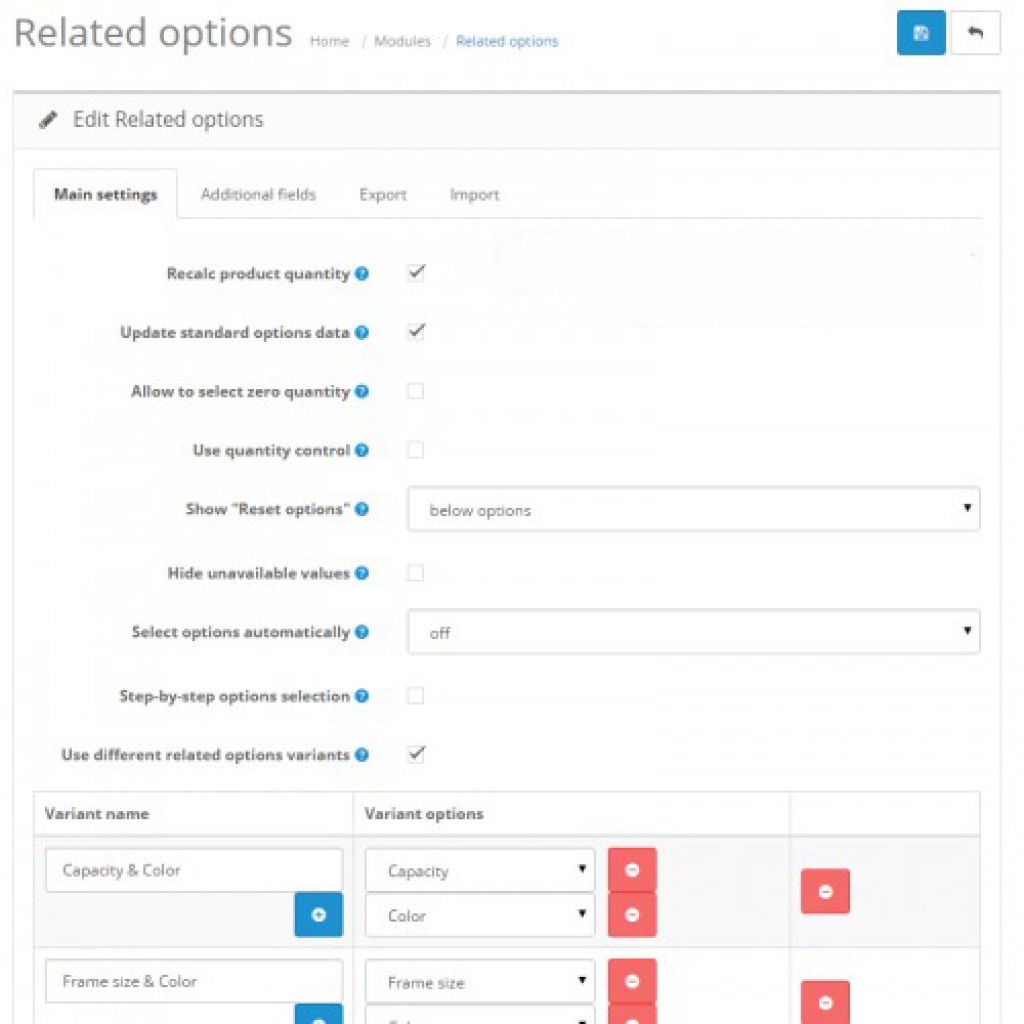Click the back arrow icon button
Viewport: 1024px width, 1024px height.
click(x=975, y=34)
